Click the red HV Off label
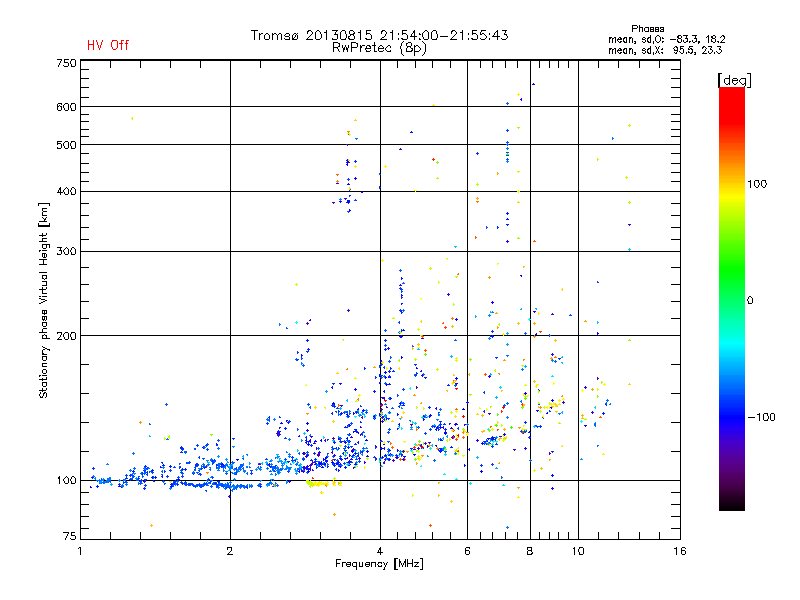The image size is (800, 600). point(107,45)
